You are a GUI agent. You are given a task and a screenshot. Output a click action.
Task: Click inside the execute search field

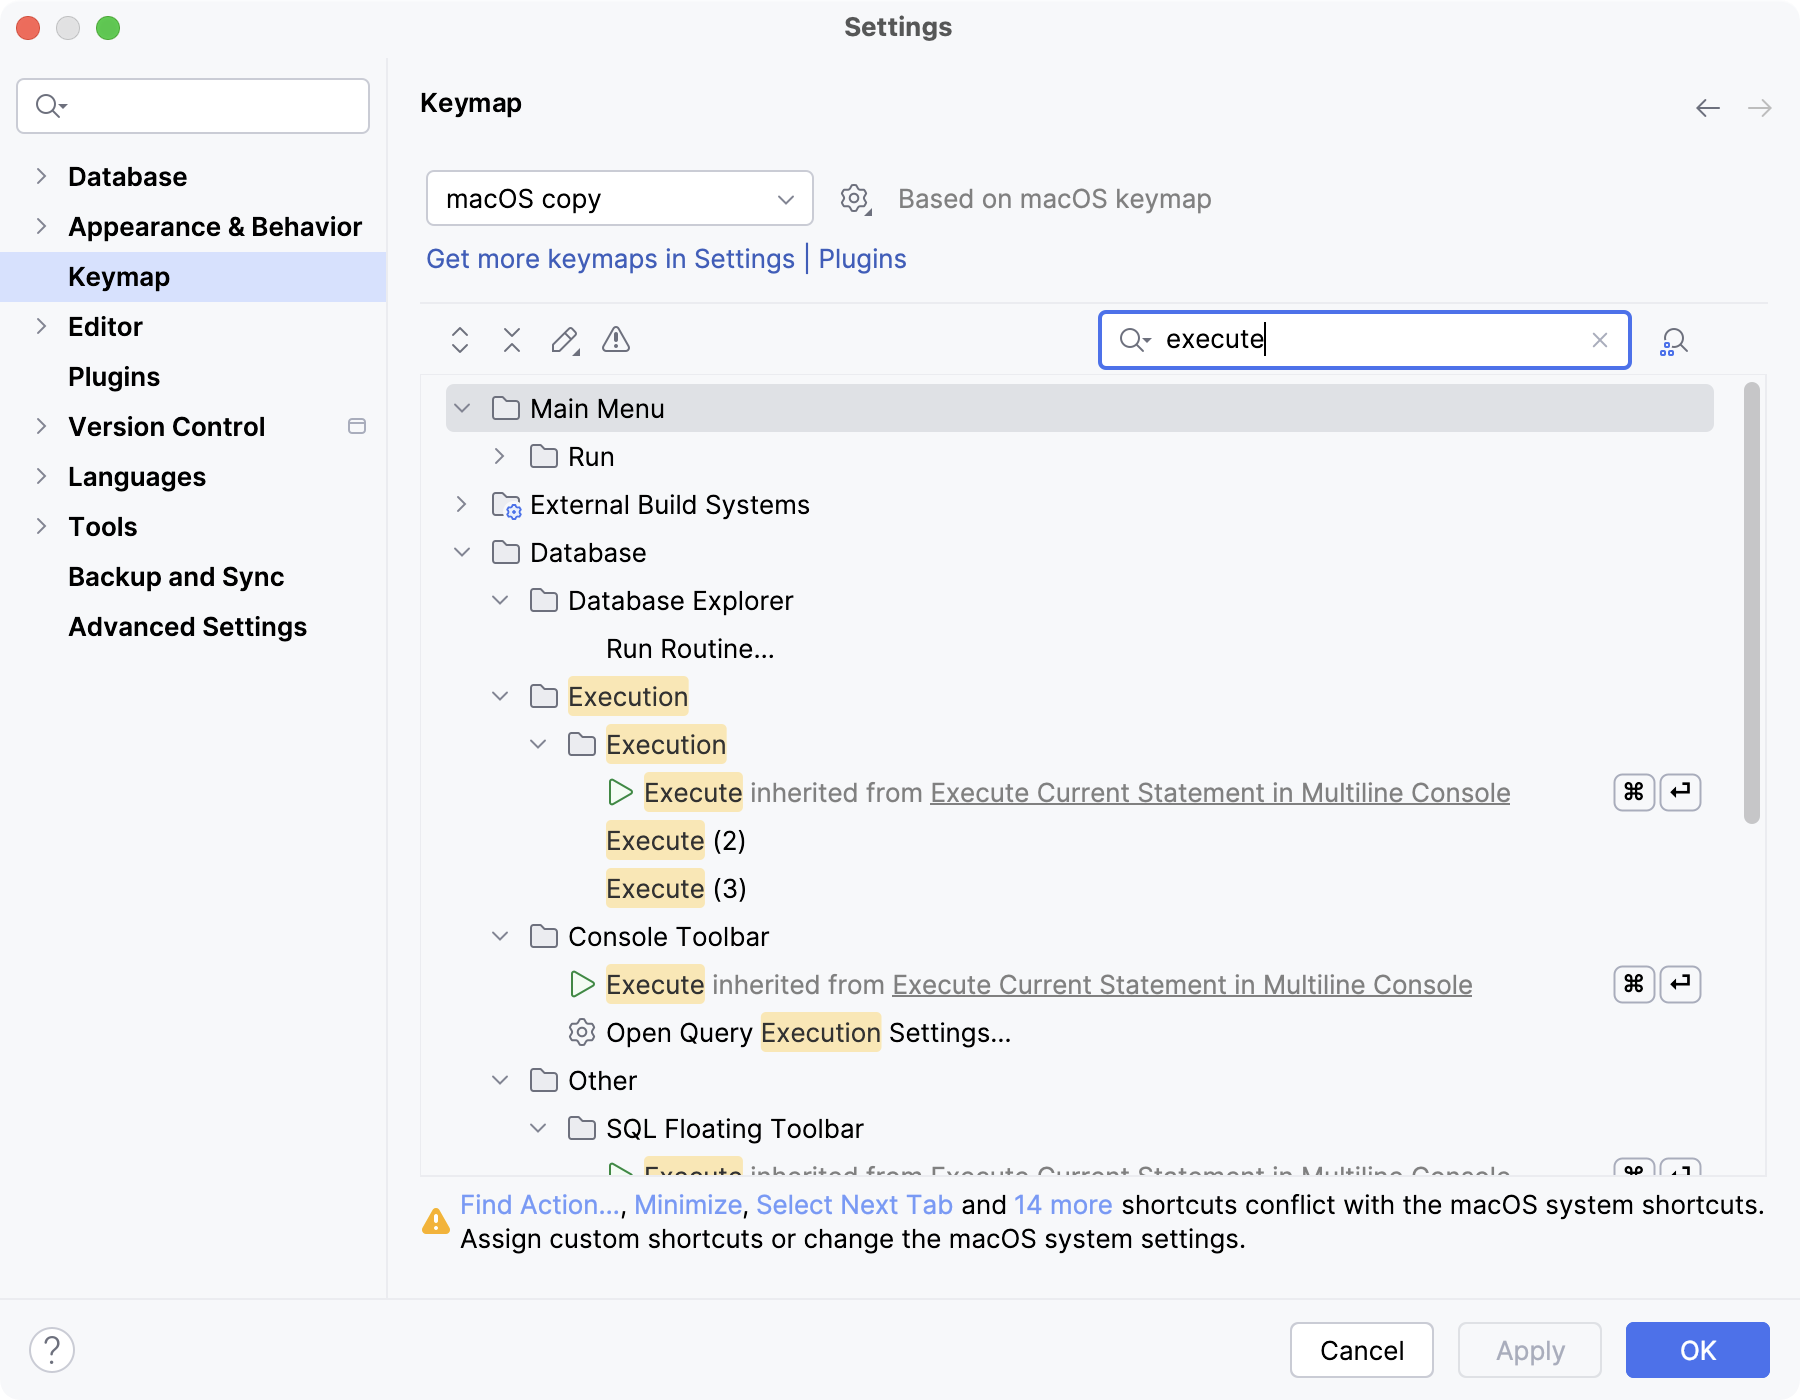tap(1350, 340)
